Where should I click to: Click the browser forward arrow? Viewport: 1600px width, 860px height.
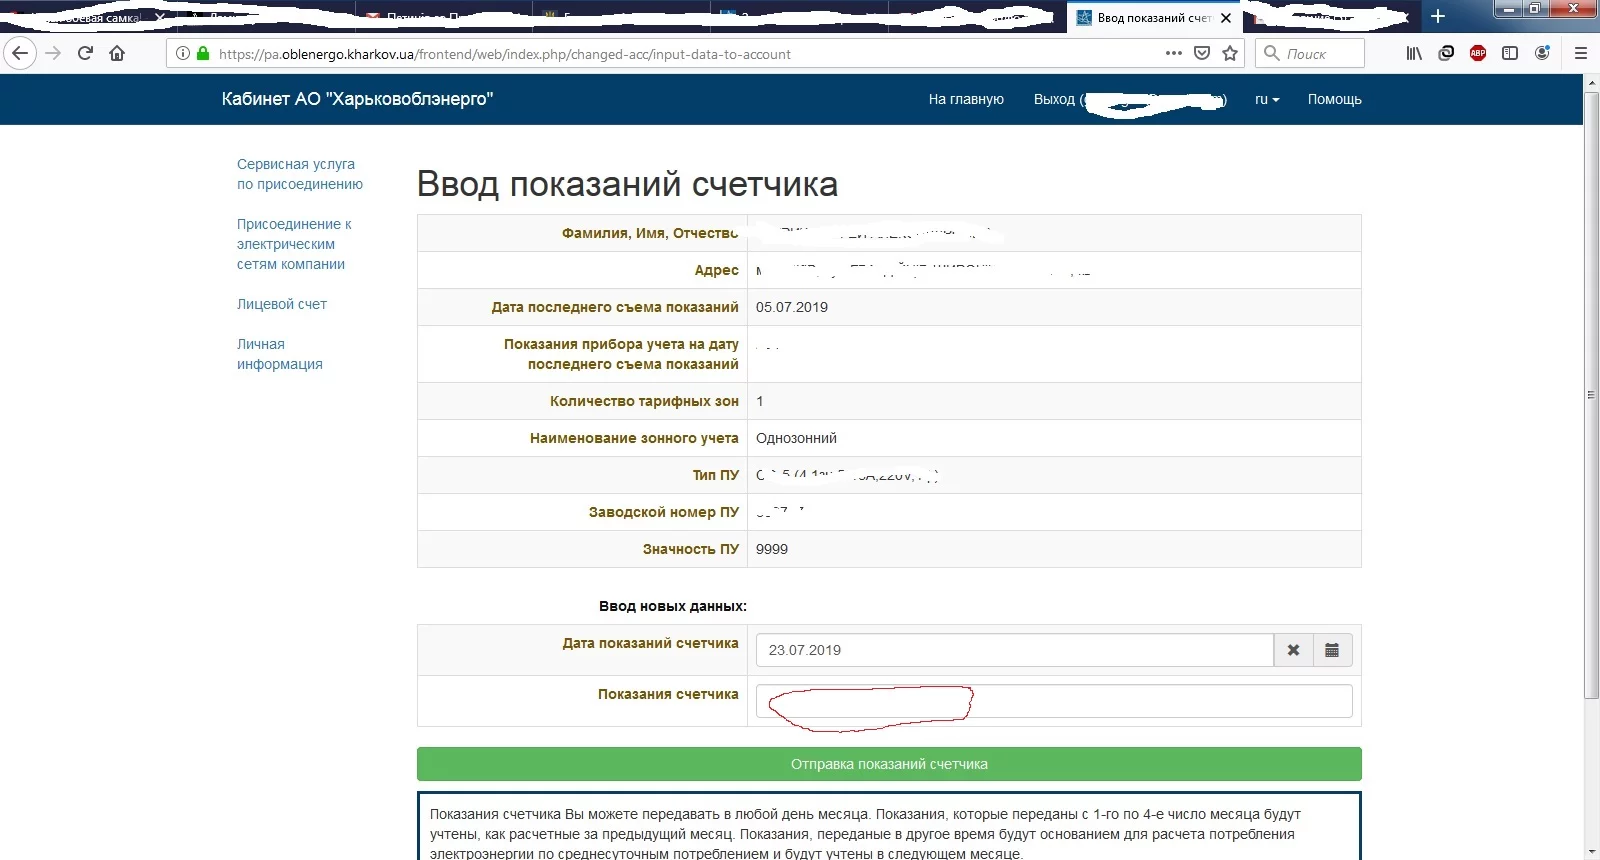54,53
